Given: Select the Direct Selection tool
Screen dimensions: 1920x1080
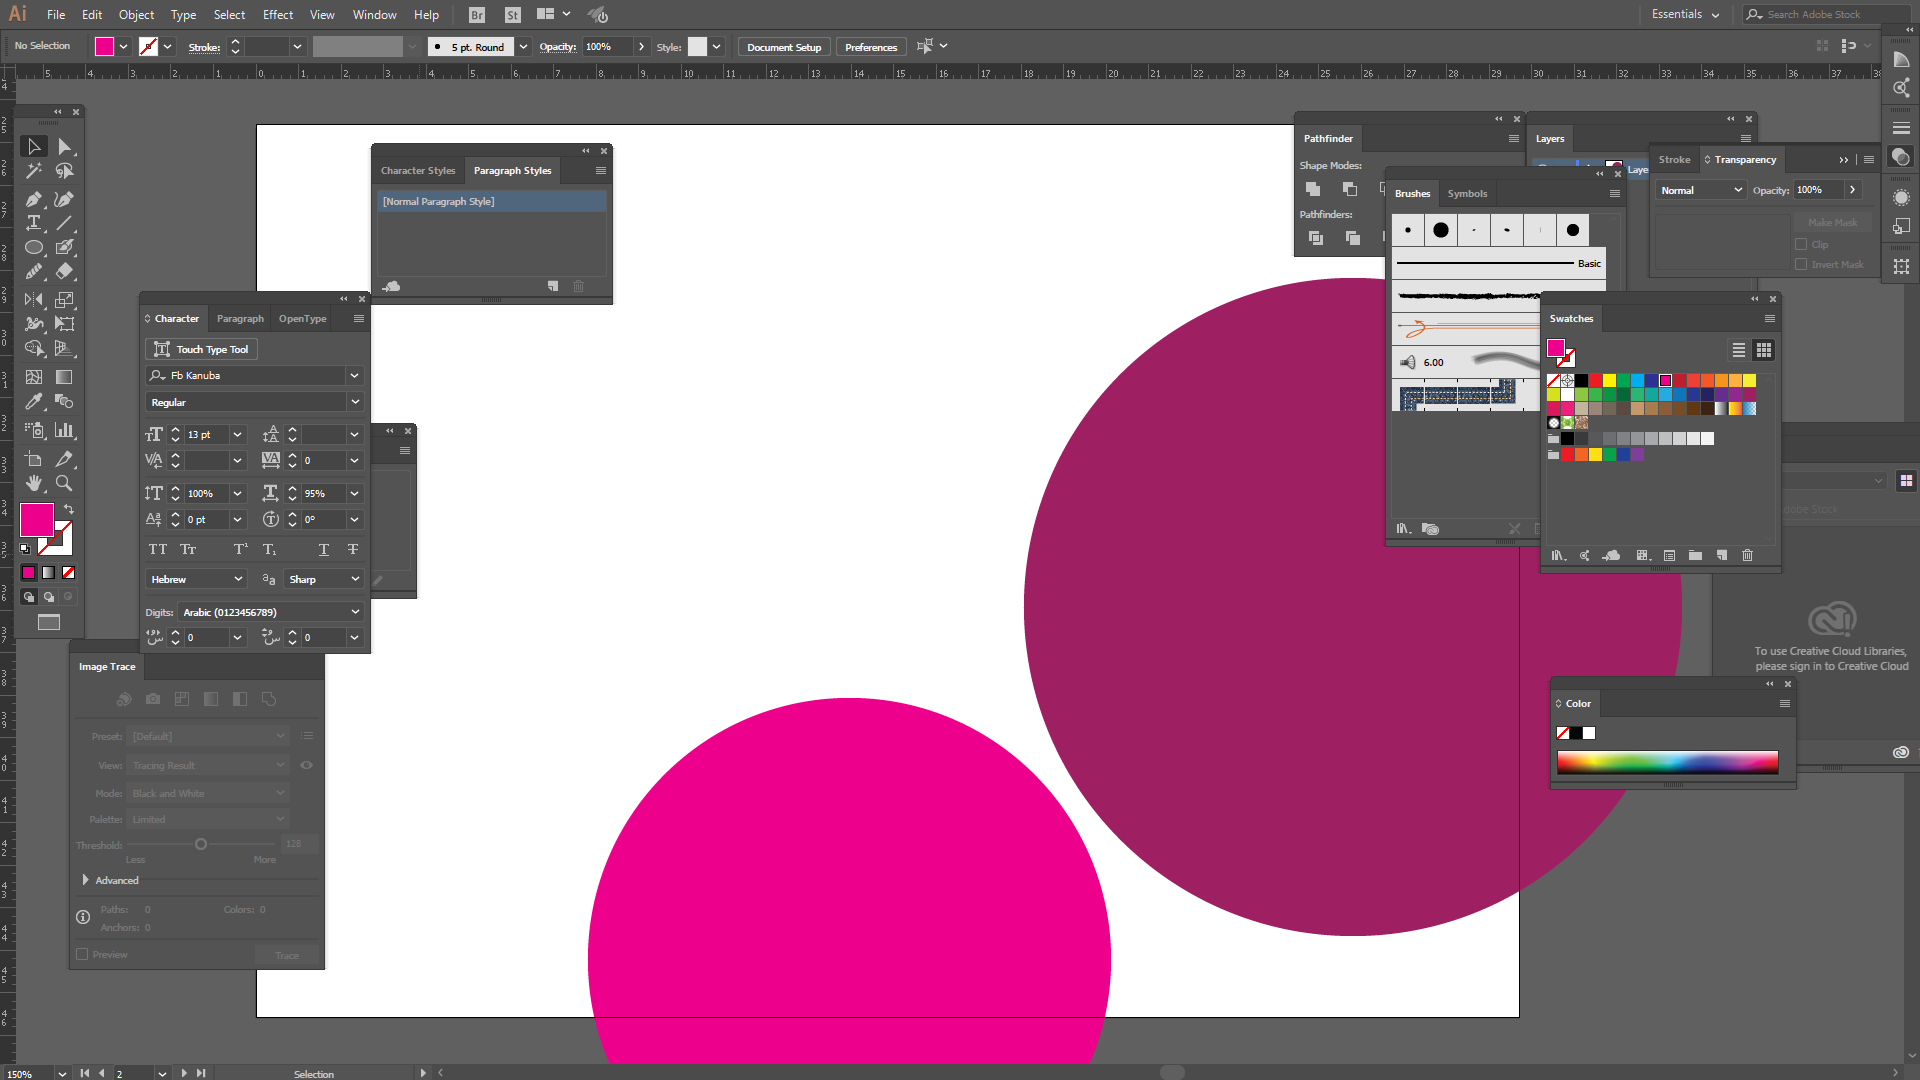Looking at the screenshot, I should pos(64,147).
